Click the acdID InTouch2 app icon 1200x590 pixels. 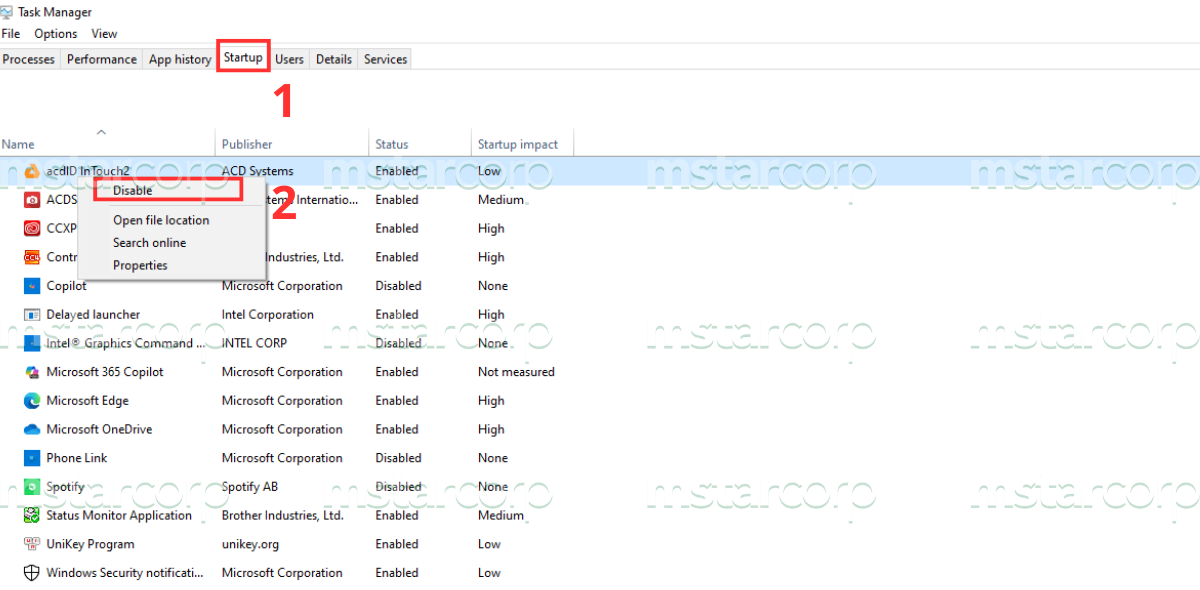(31, 171)
